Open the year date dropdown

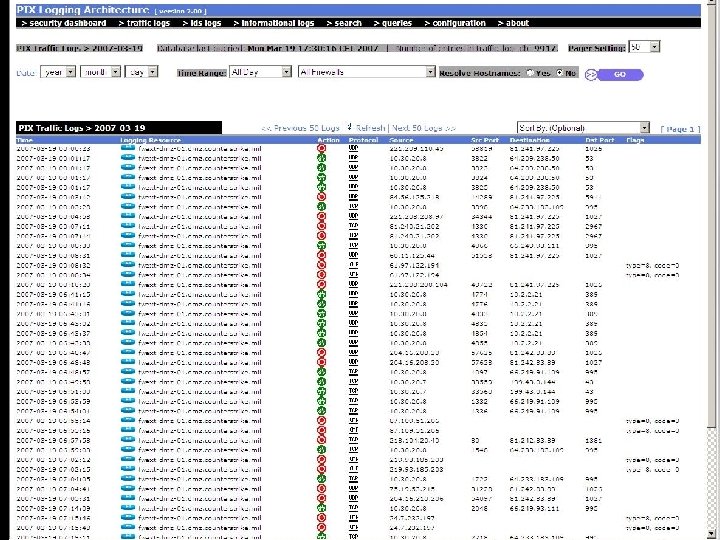[58, 72]
